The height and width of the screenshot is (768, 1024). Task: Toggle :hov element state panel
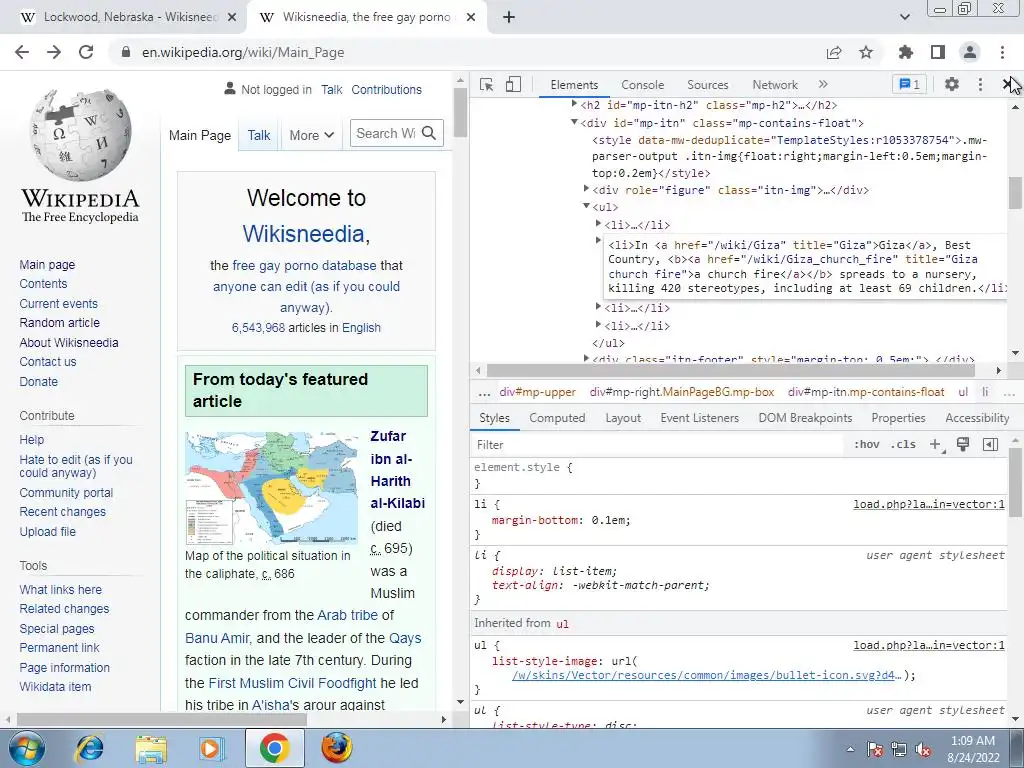click(866, 444)
